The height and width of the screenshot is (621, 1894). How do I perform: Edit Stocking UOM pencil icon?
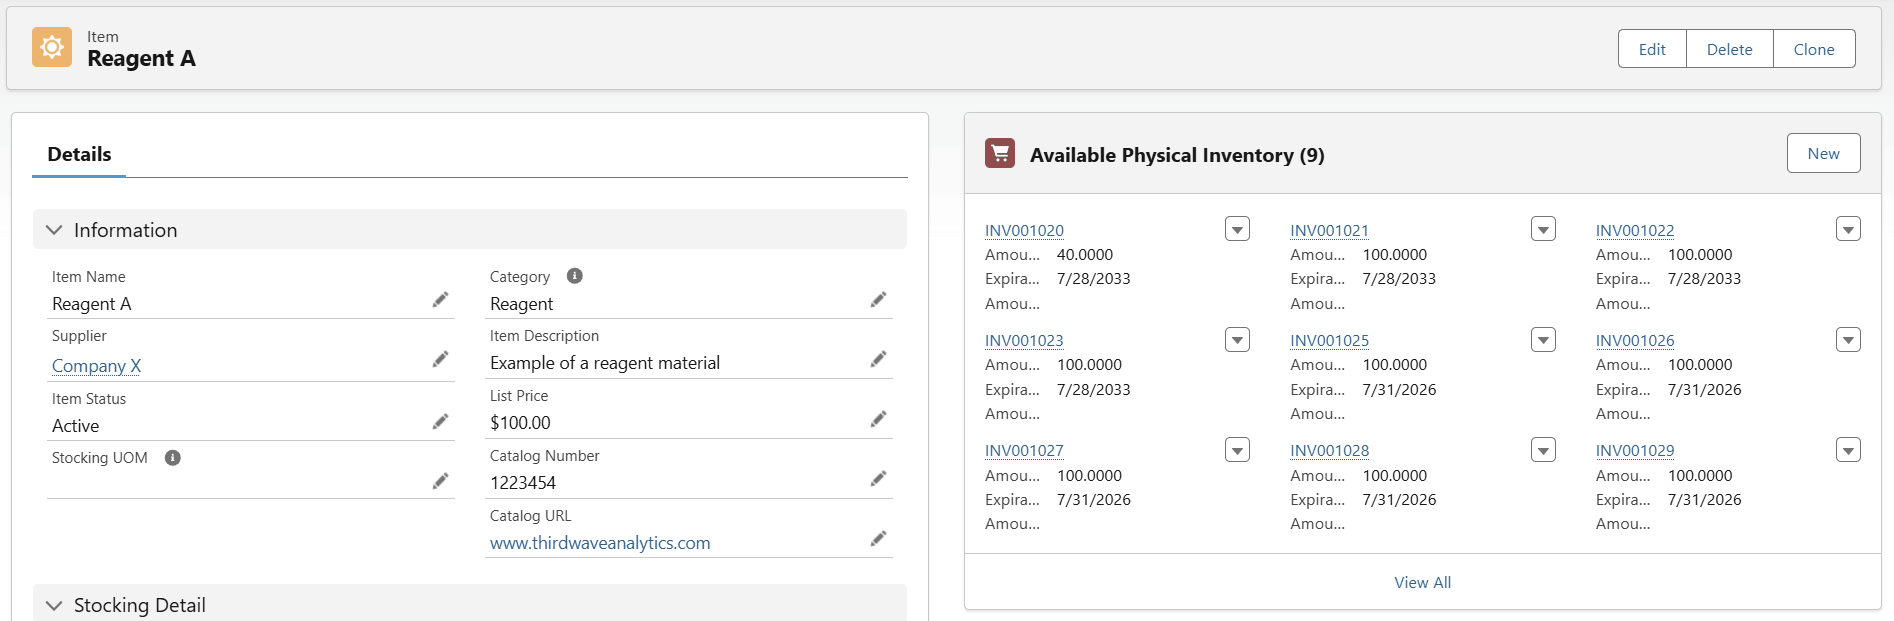coord(440,481)
